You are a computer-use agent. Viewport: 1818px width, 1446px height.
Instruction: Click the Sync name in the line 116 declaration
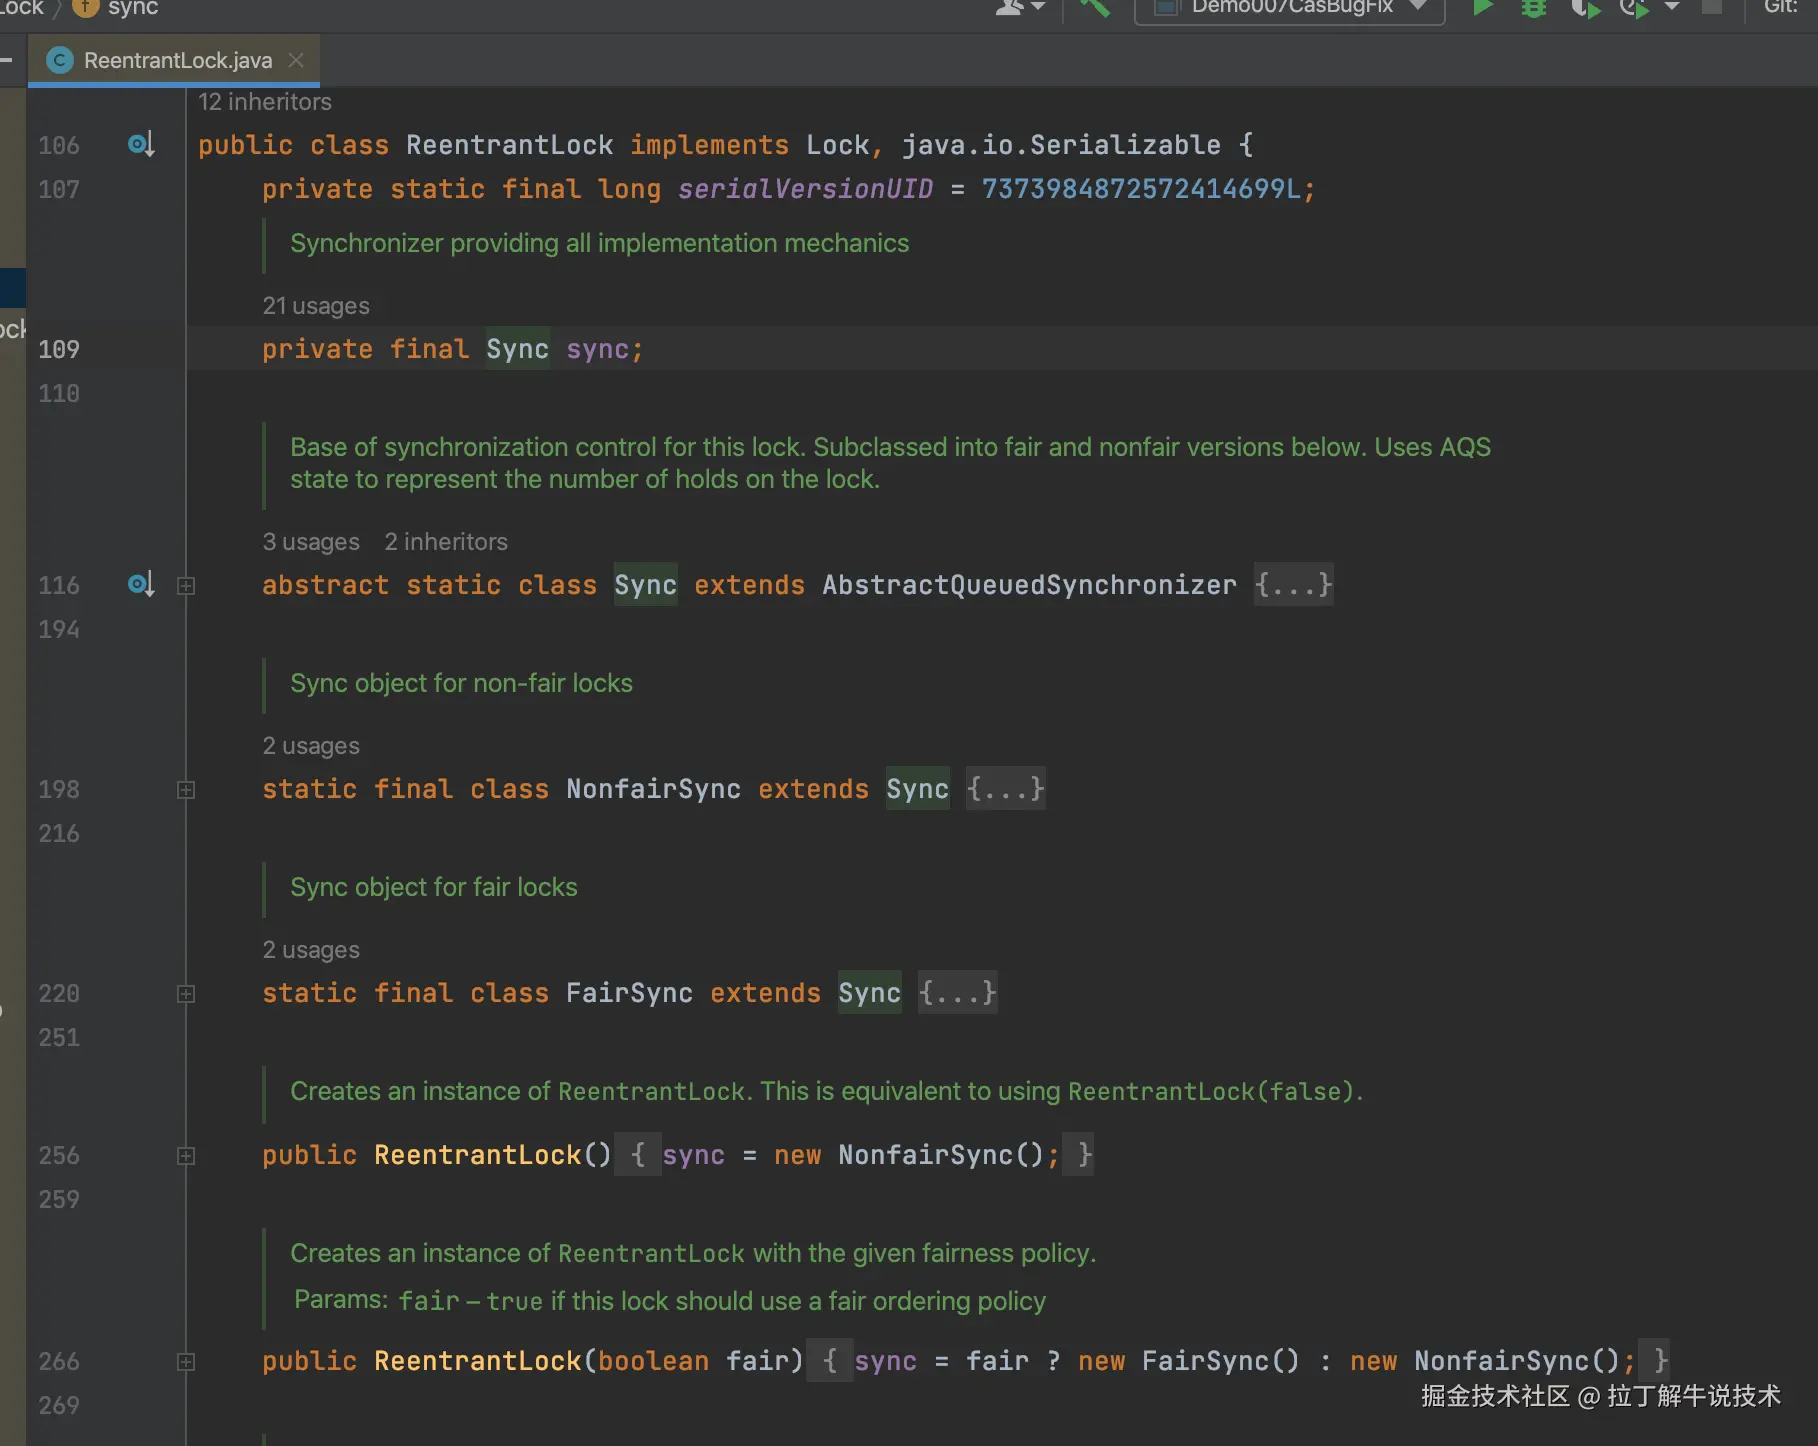(x=646, y=585)
